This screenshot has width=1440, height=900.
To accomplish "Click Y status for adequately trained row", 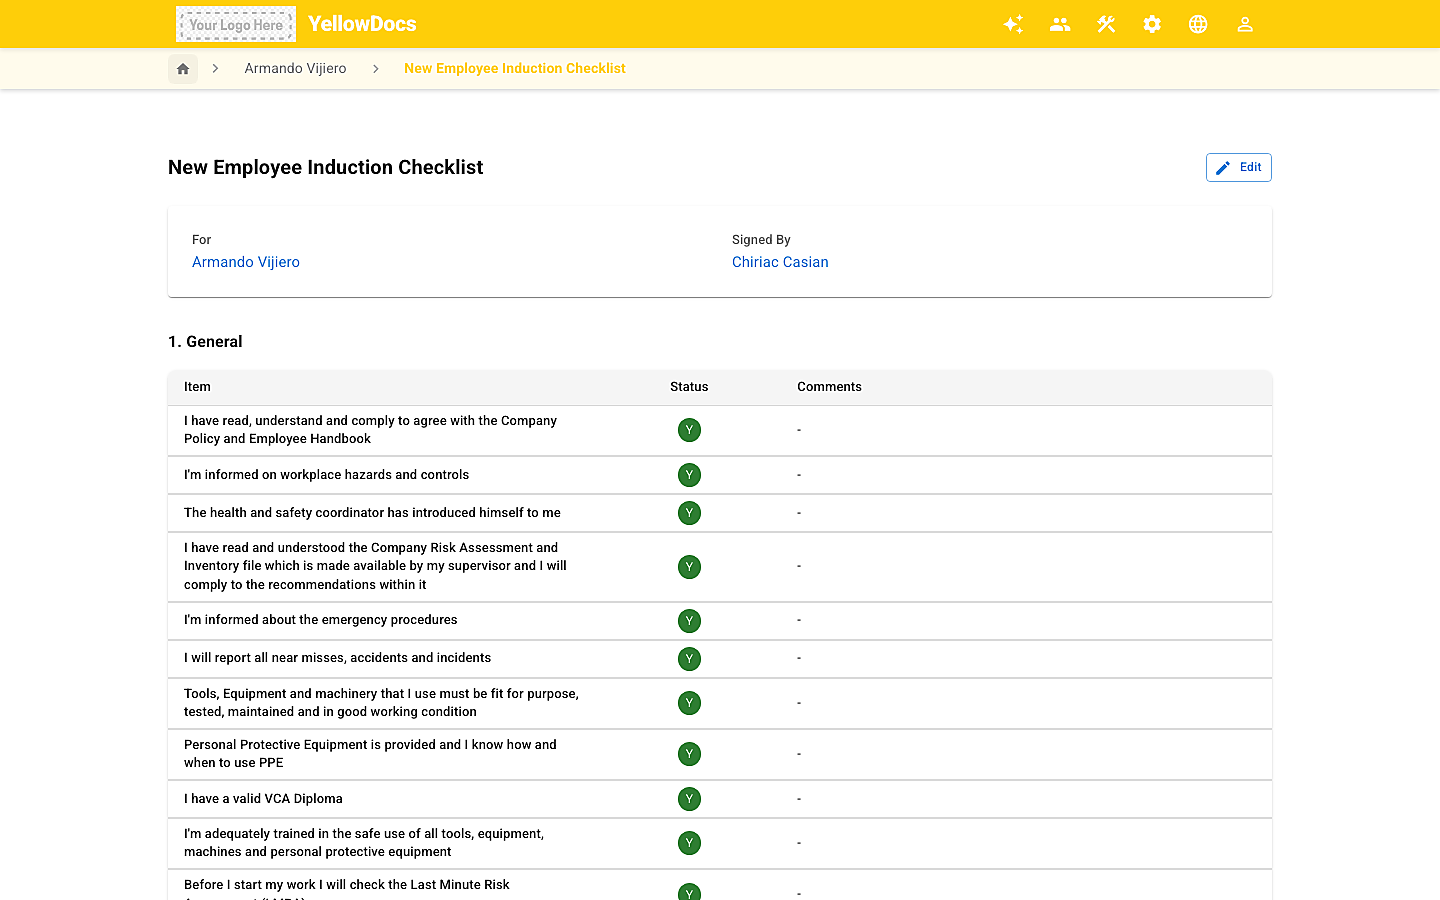I will [x=689, y=843].
